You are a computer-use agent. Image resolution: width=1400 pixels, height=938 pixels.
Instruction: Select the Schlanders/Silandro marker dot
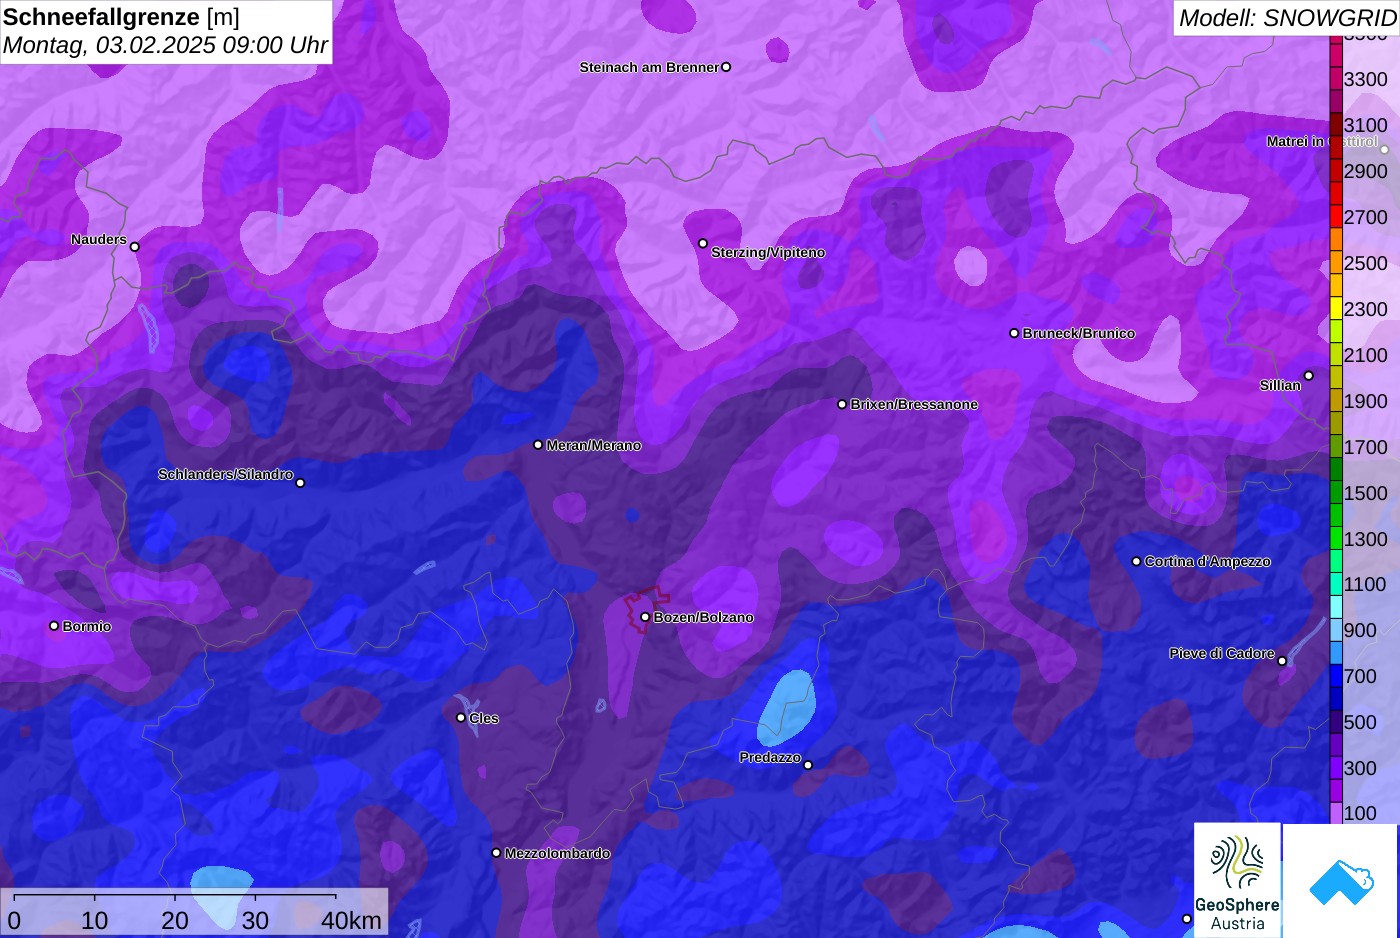click(300, 483)
